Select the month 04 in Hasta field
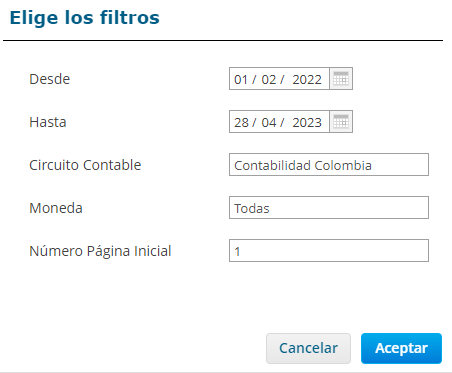This screenshot has width=452, height=373. pos(269,122)
